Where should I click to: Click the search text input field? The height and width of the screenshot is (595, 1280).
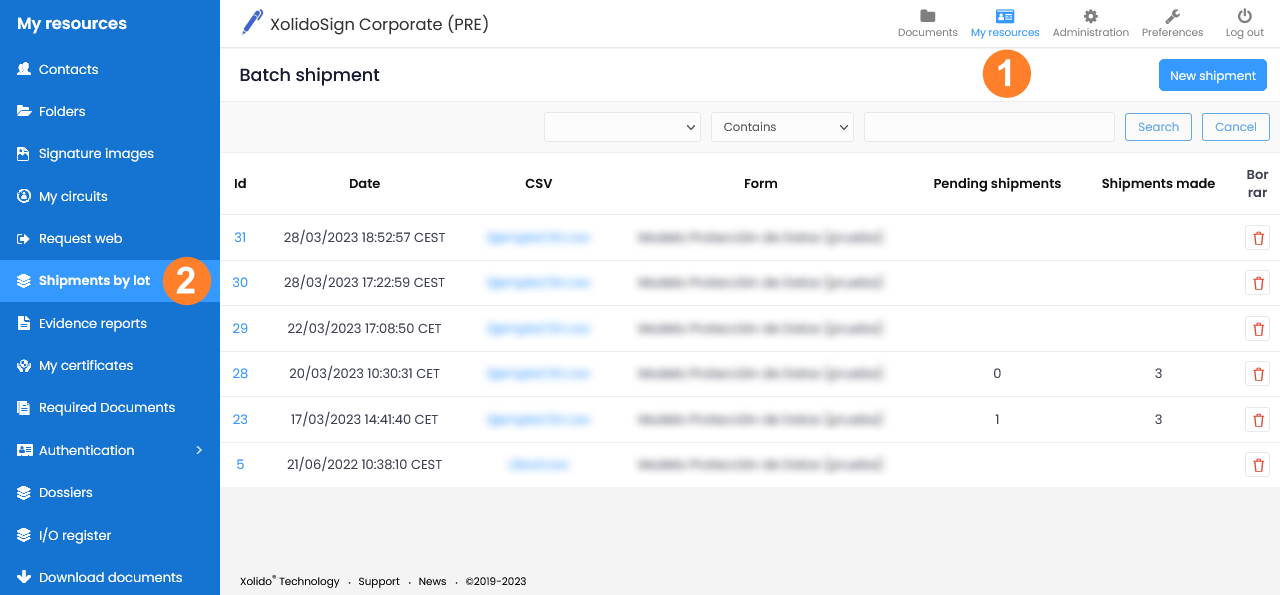(989, 127)
